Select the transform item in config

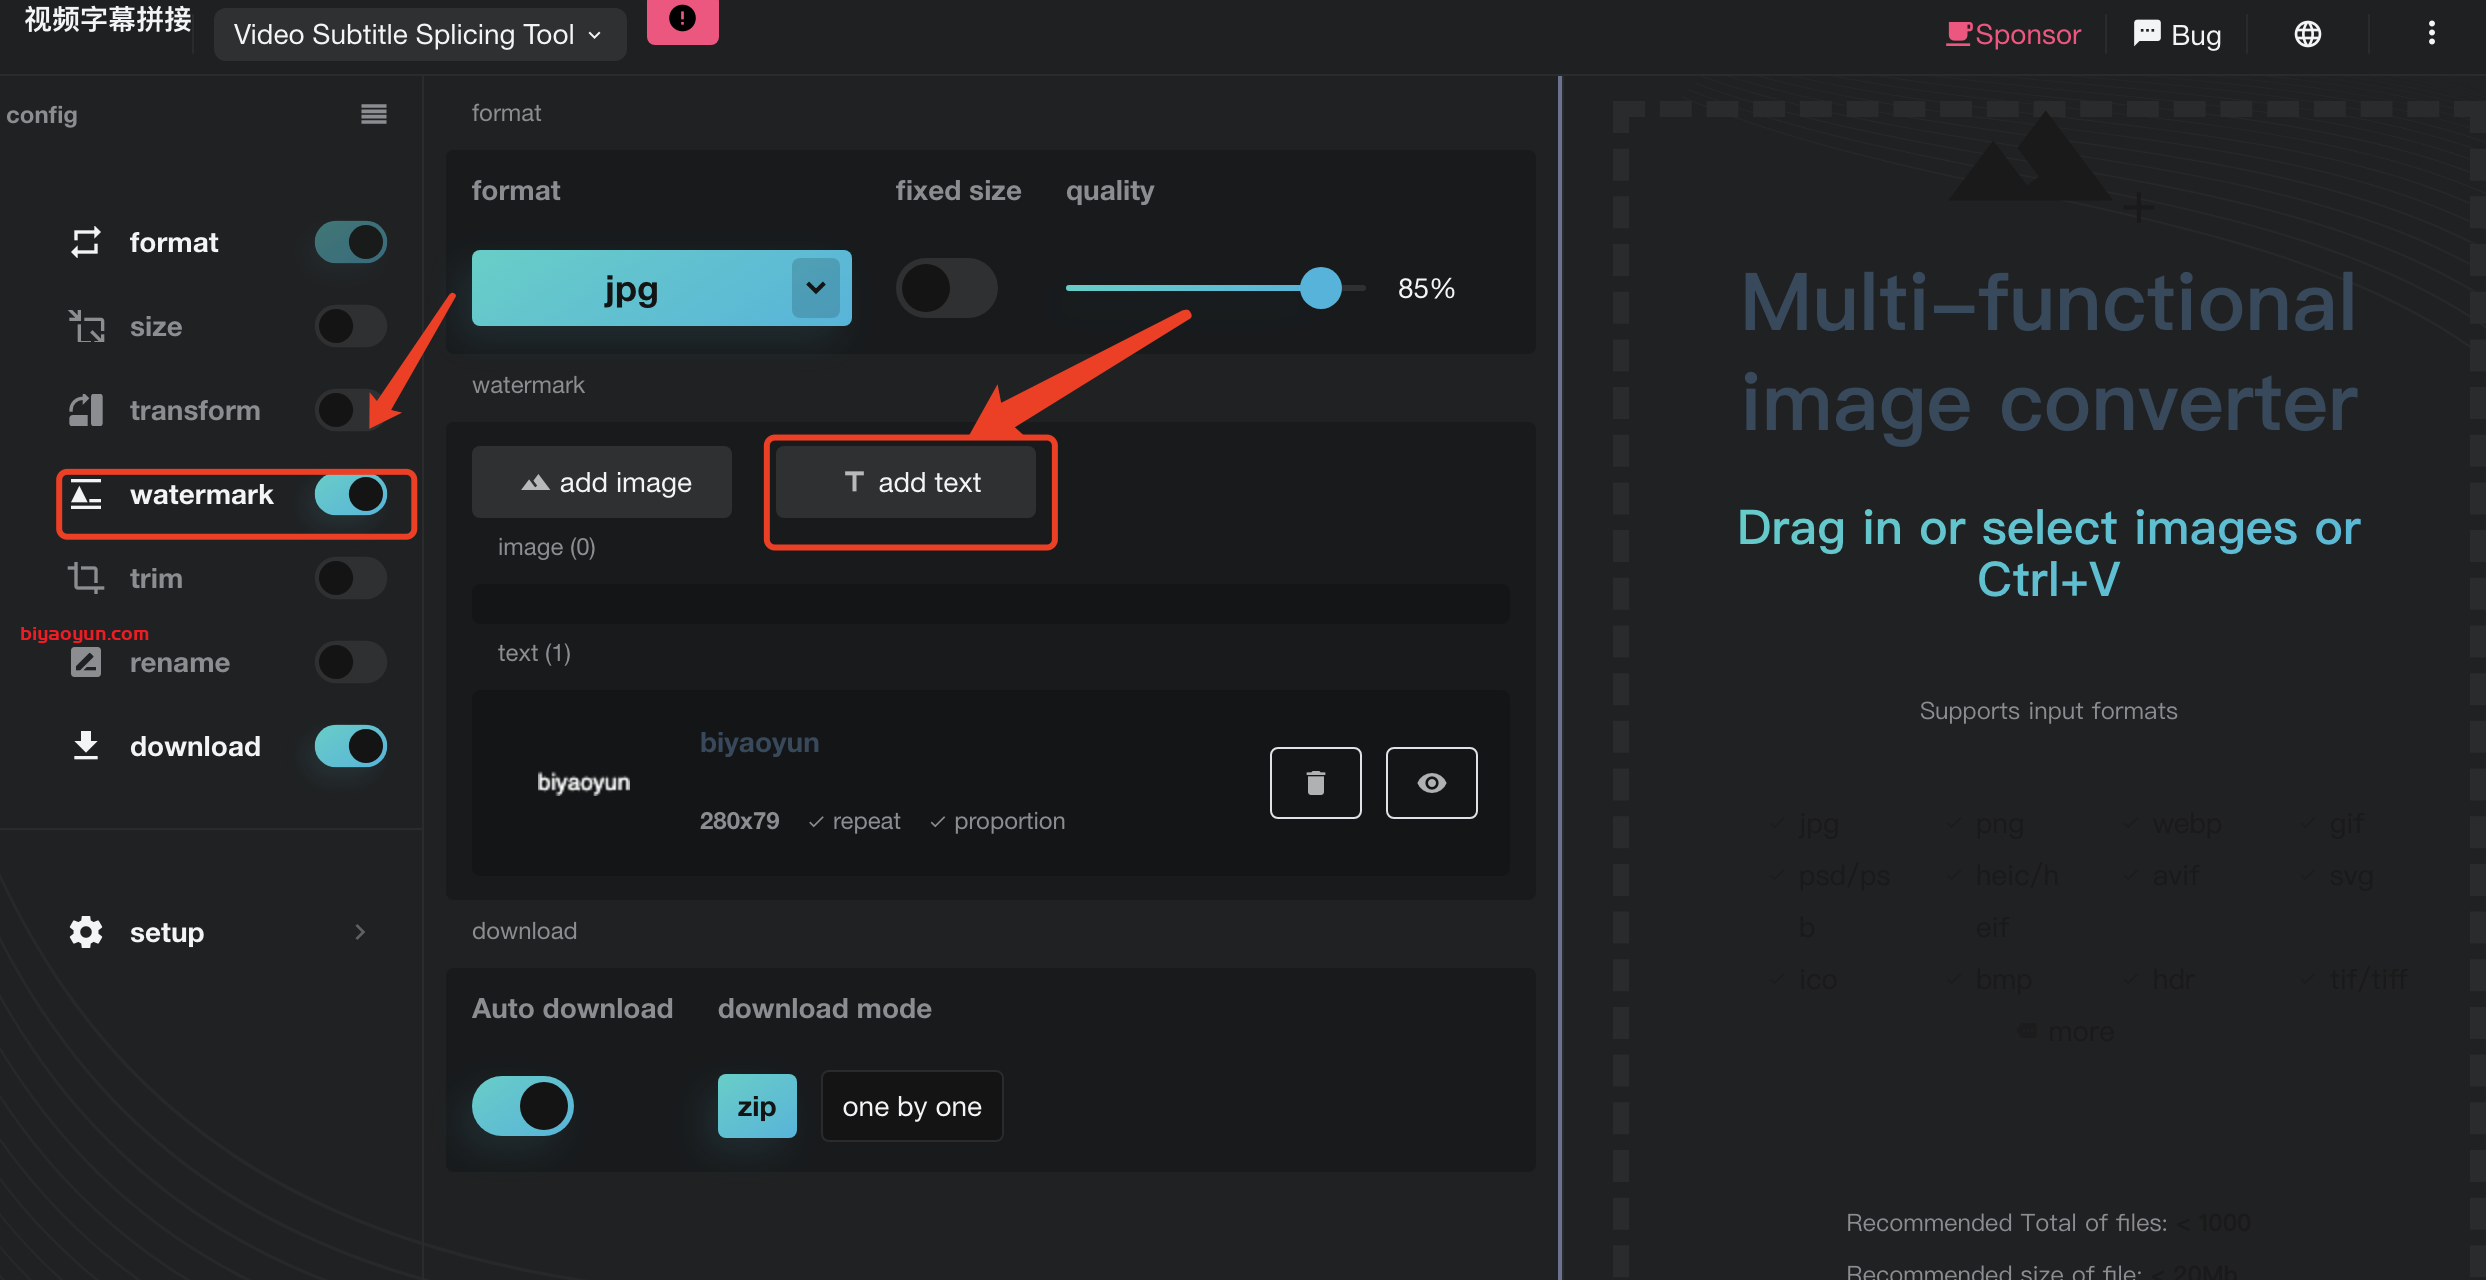point(194,410)
